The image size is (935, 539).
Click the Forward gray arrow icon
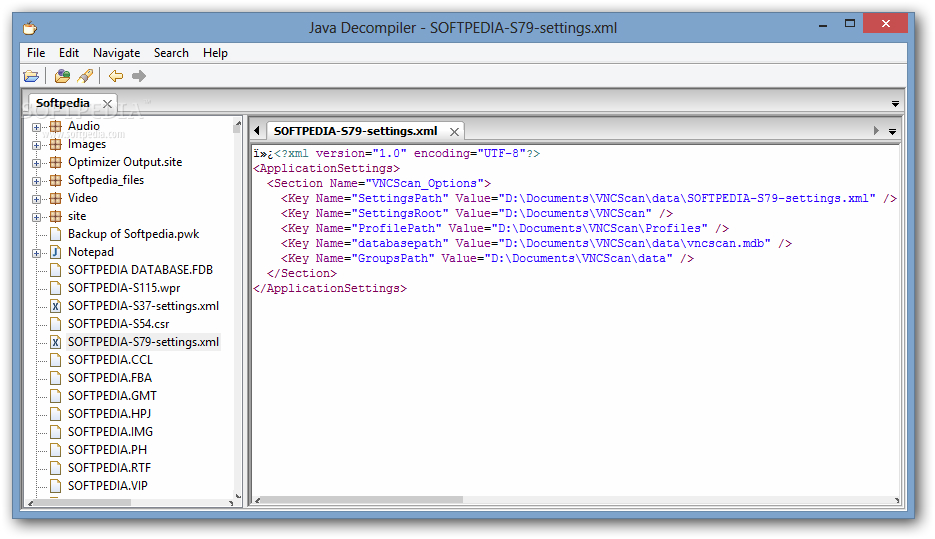pyautogui.click(x=139, y=76)
